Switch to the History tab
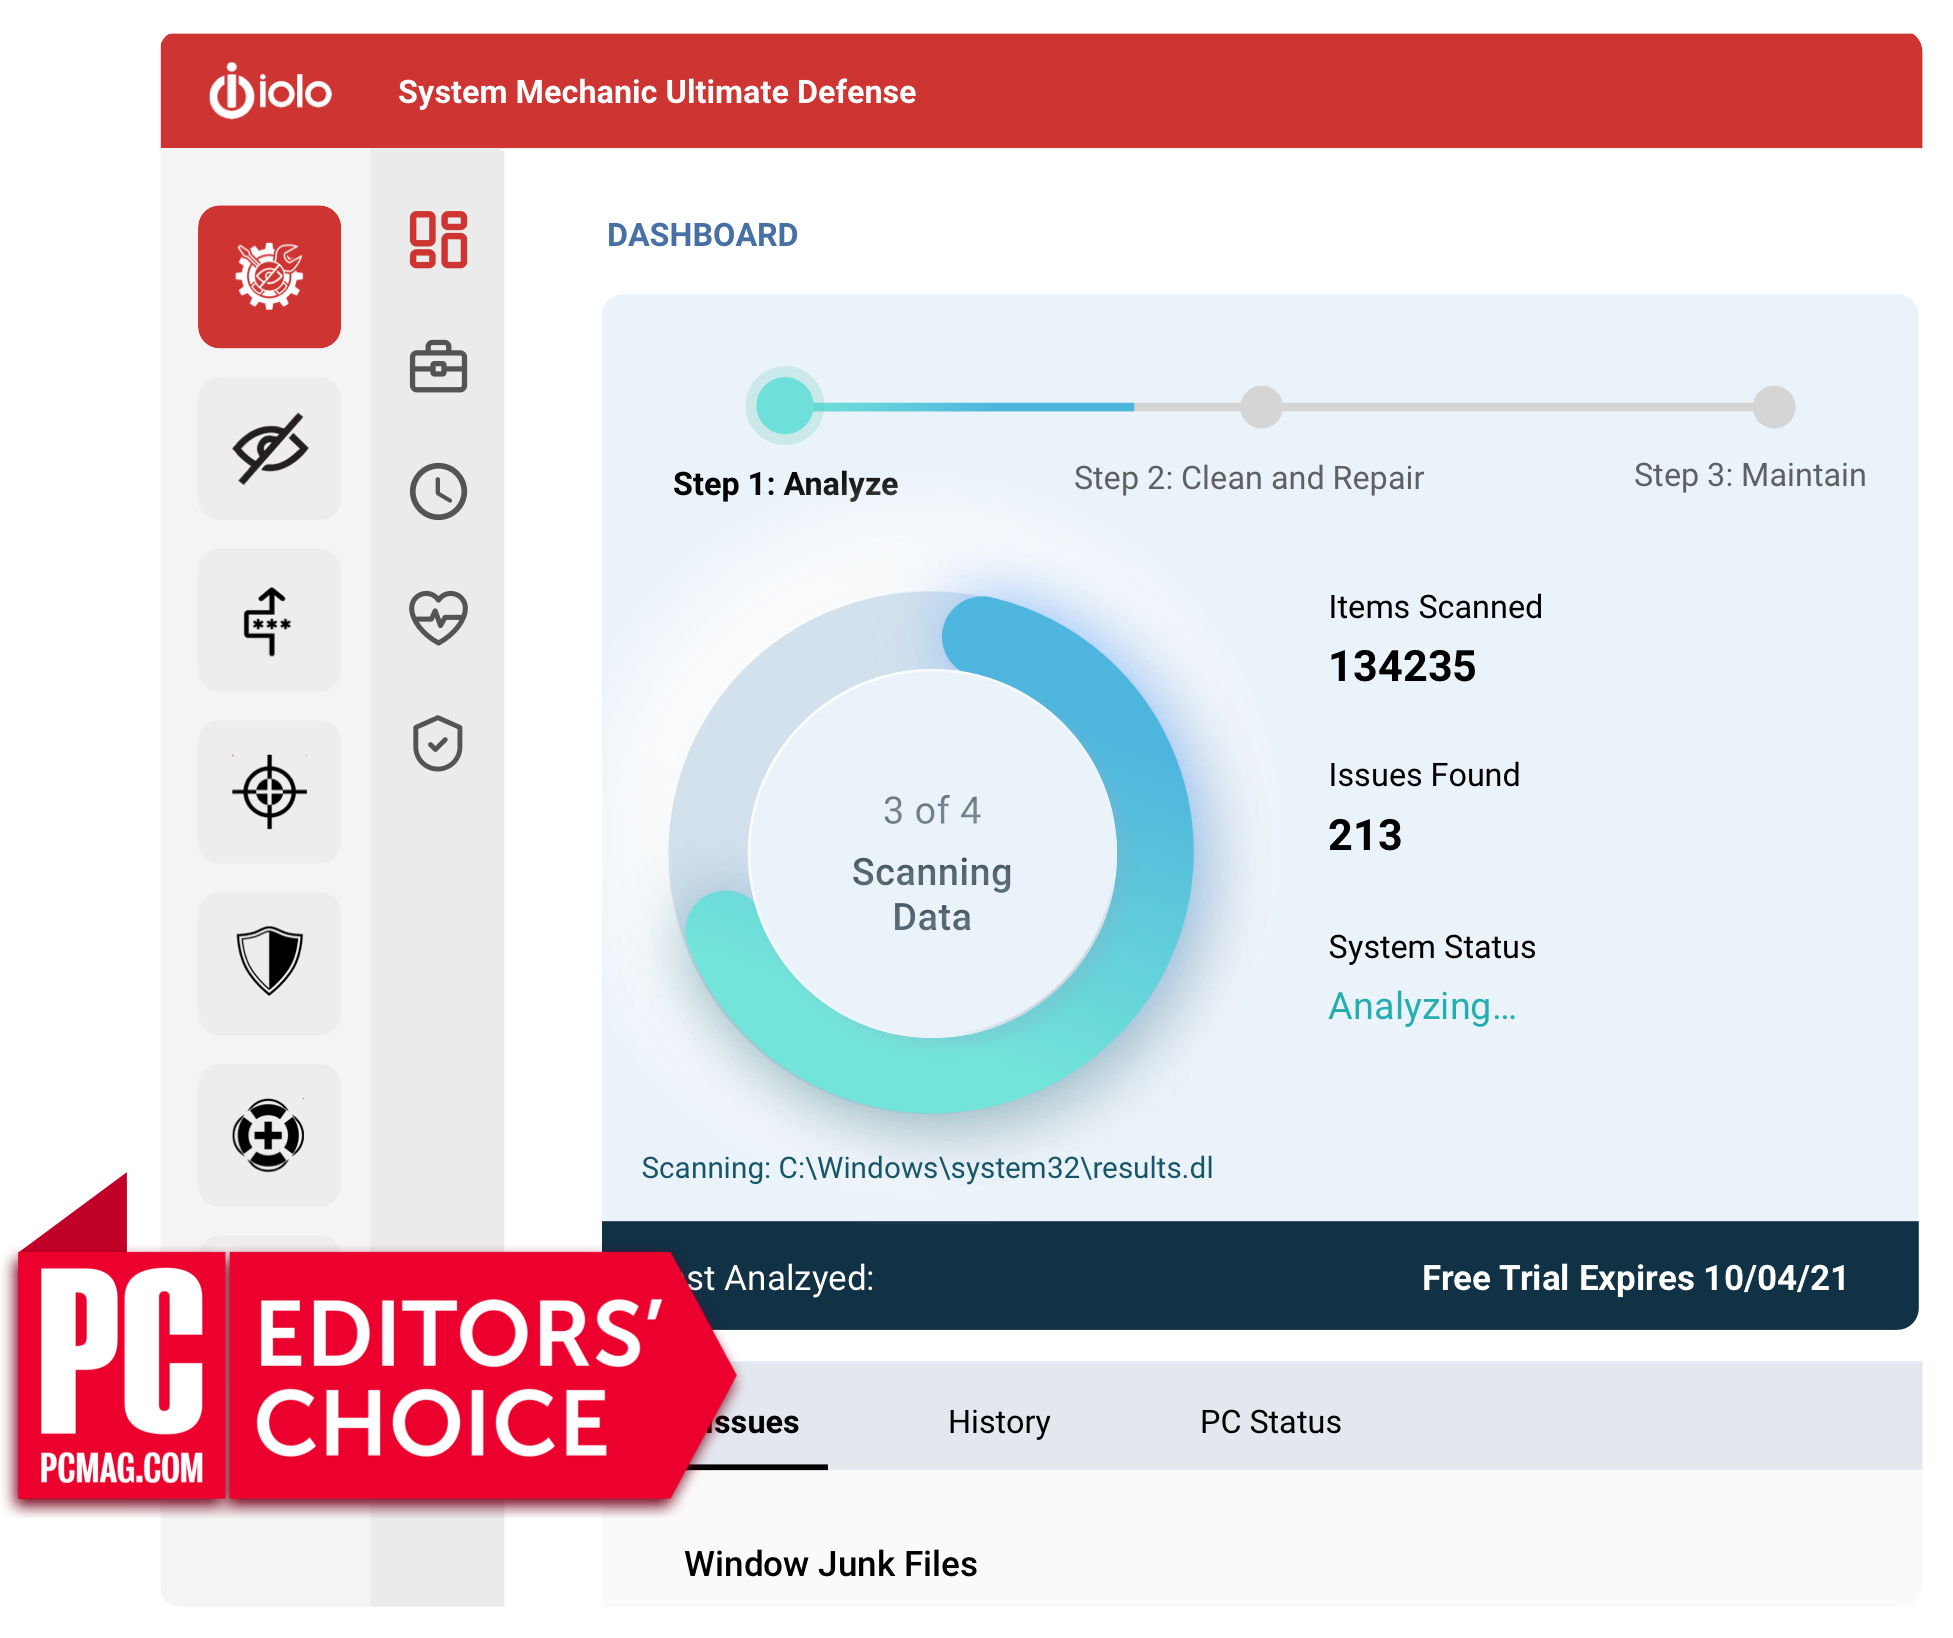The height and width of the screenshot is (1638, 1953). (x=998, y=1421)
